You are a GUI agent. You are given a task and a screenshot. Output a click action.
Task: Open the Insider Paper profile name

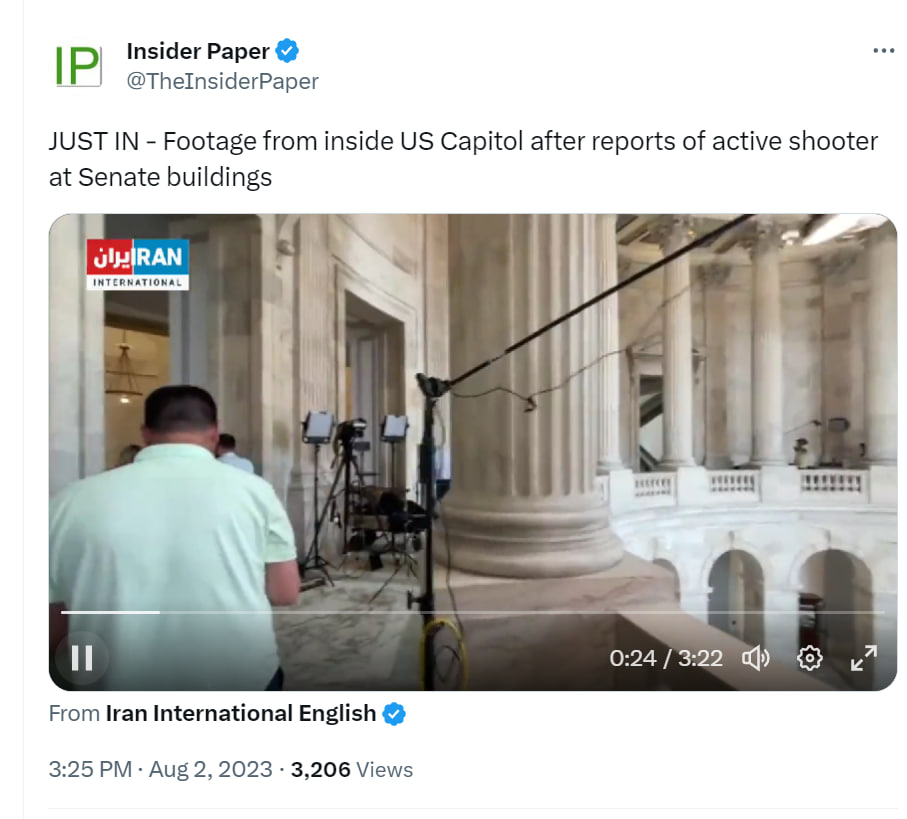(198, 51)
